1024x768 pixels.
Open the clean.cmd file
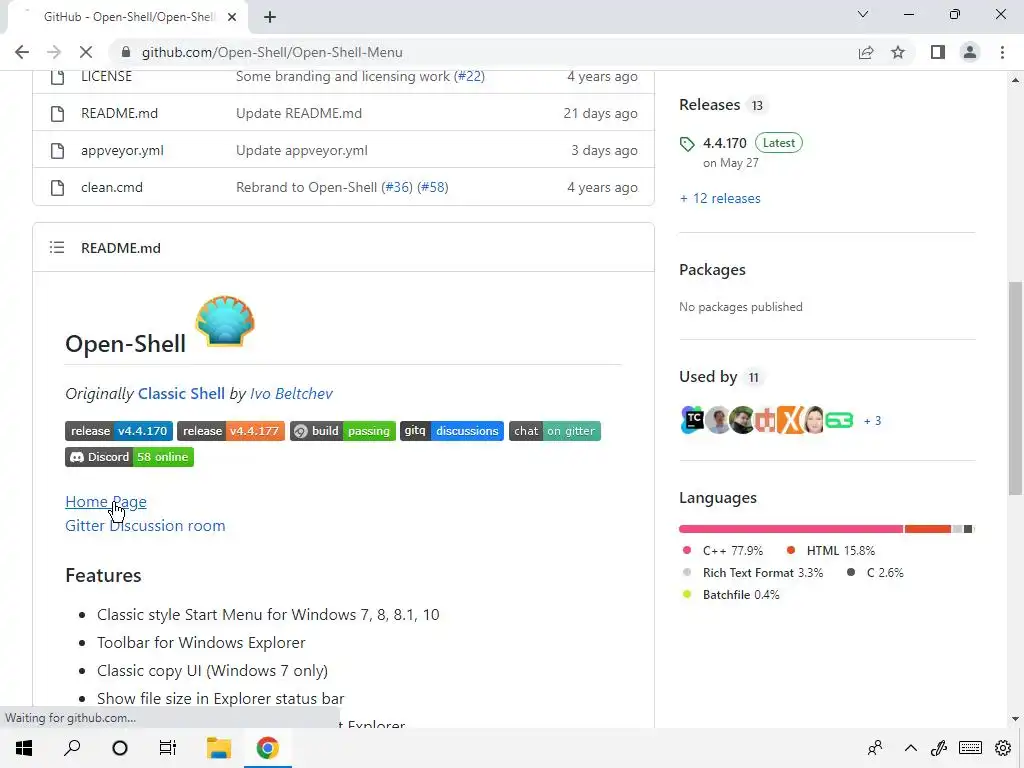pos(112,187)
